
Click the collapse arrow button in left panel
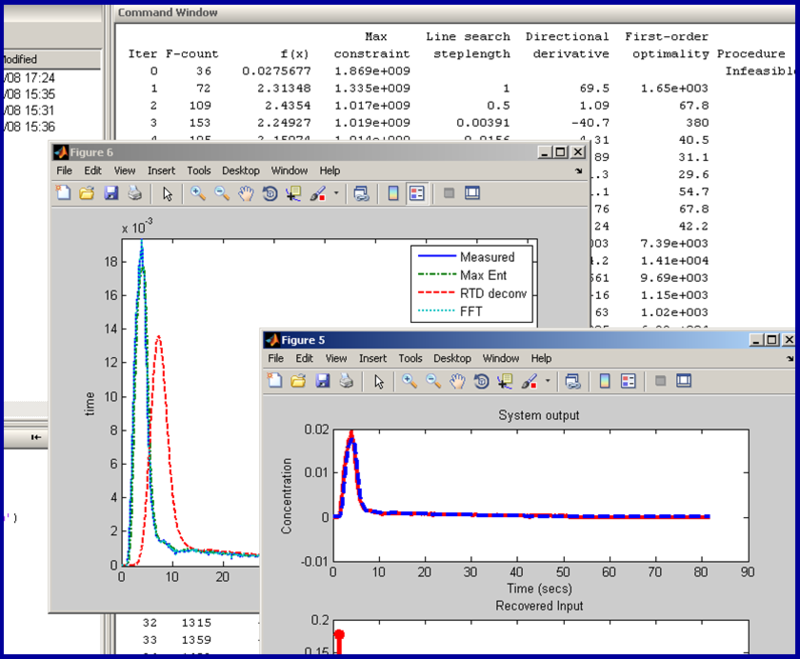tap(36, 437)
